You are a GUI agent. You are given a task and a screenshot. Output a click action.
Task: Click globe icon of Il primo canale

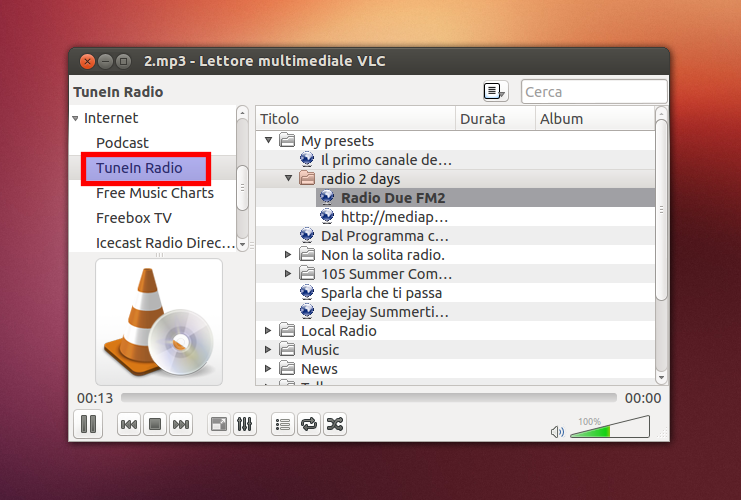pos(307,159)
